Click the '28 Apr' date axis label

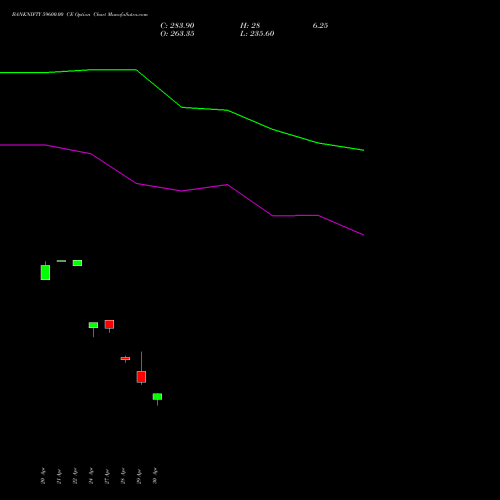[123, 476]
